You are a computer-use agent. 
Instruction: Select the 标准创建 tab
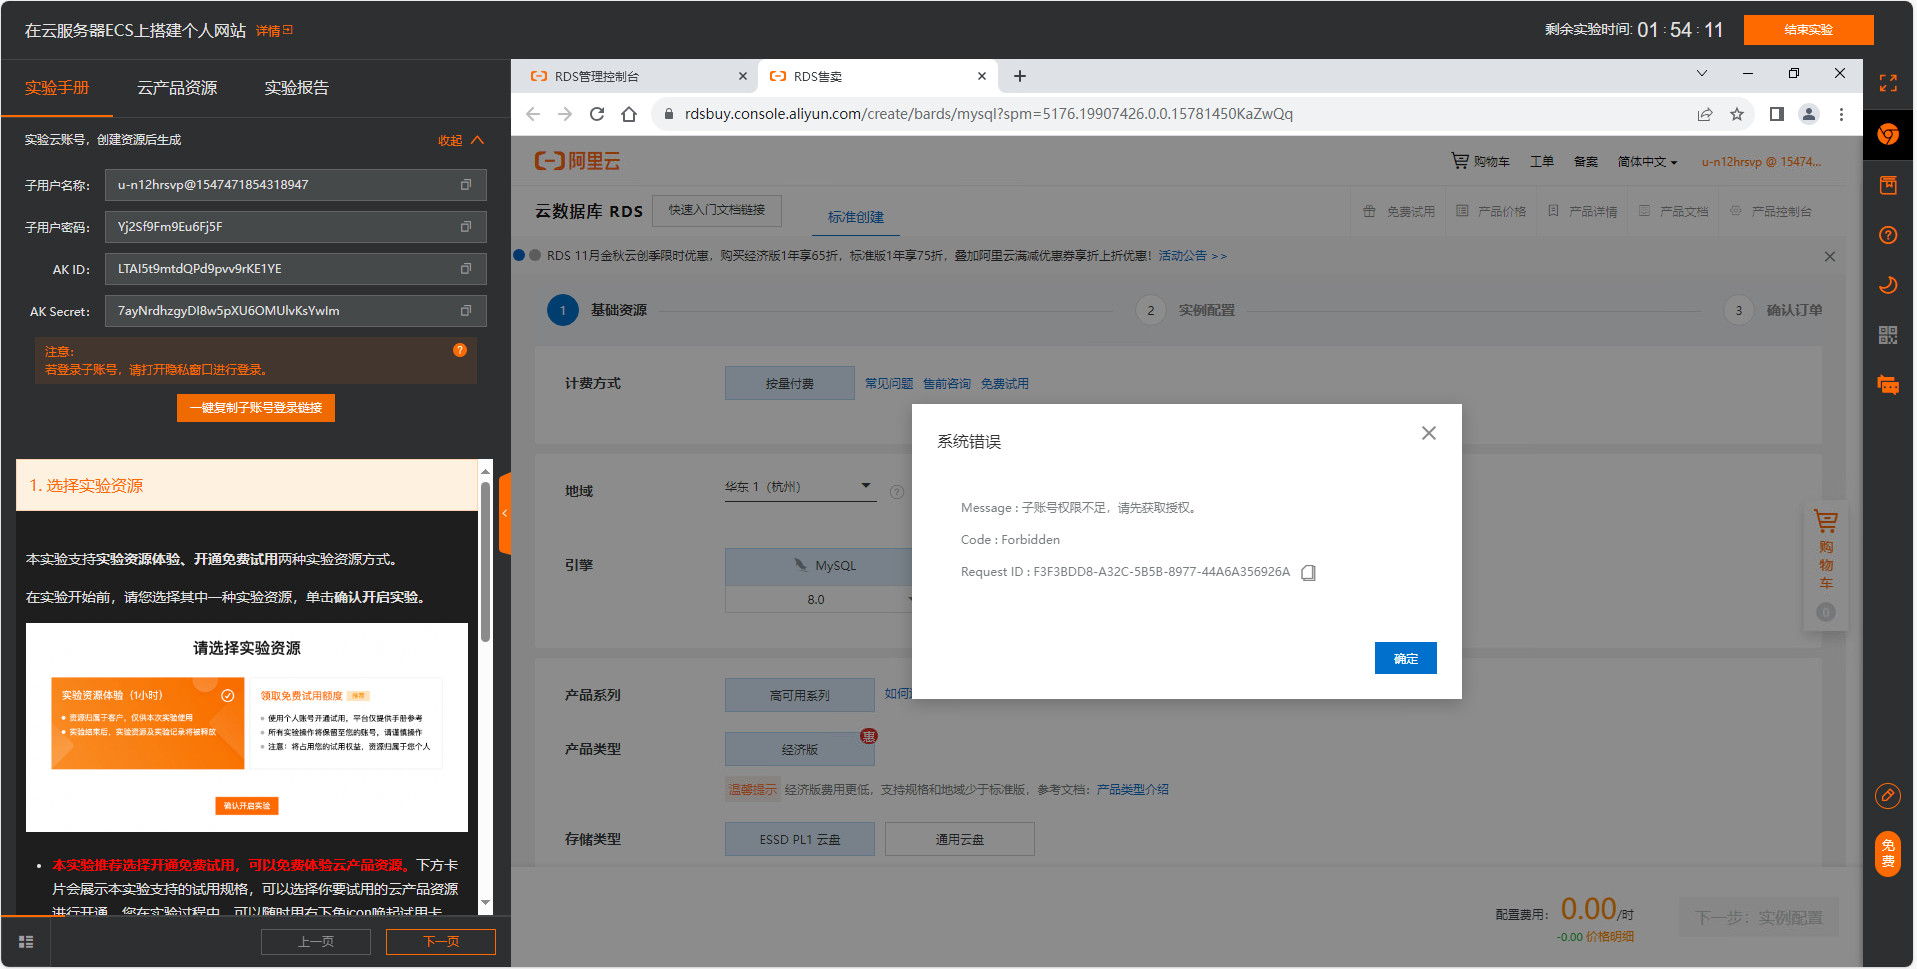pos(856,217)
